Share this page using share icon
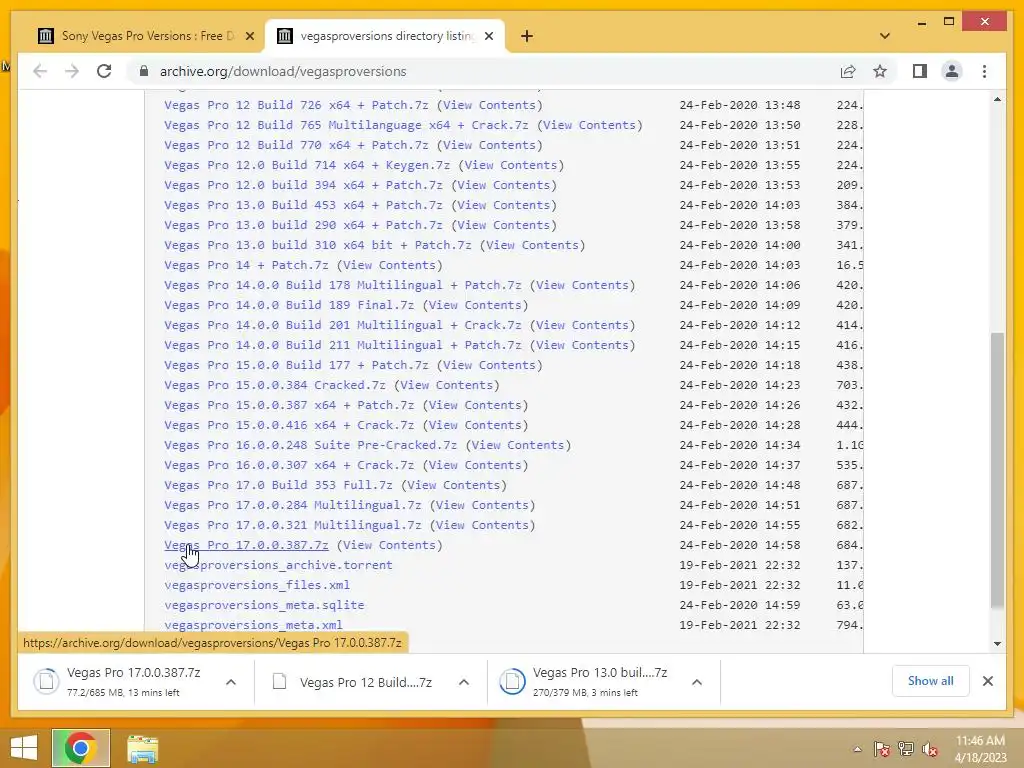 [848, 71]
